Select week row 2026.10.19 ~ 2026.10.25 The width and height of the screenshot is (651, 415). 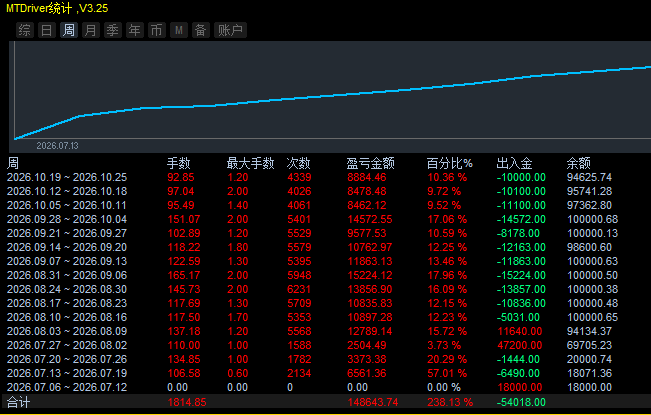point(326,177)
